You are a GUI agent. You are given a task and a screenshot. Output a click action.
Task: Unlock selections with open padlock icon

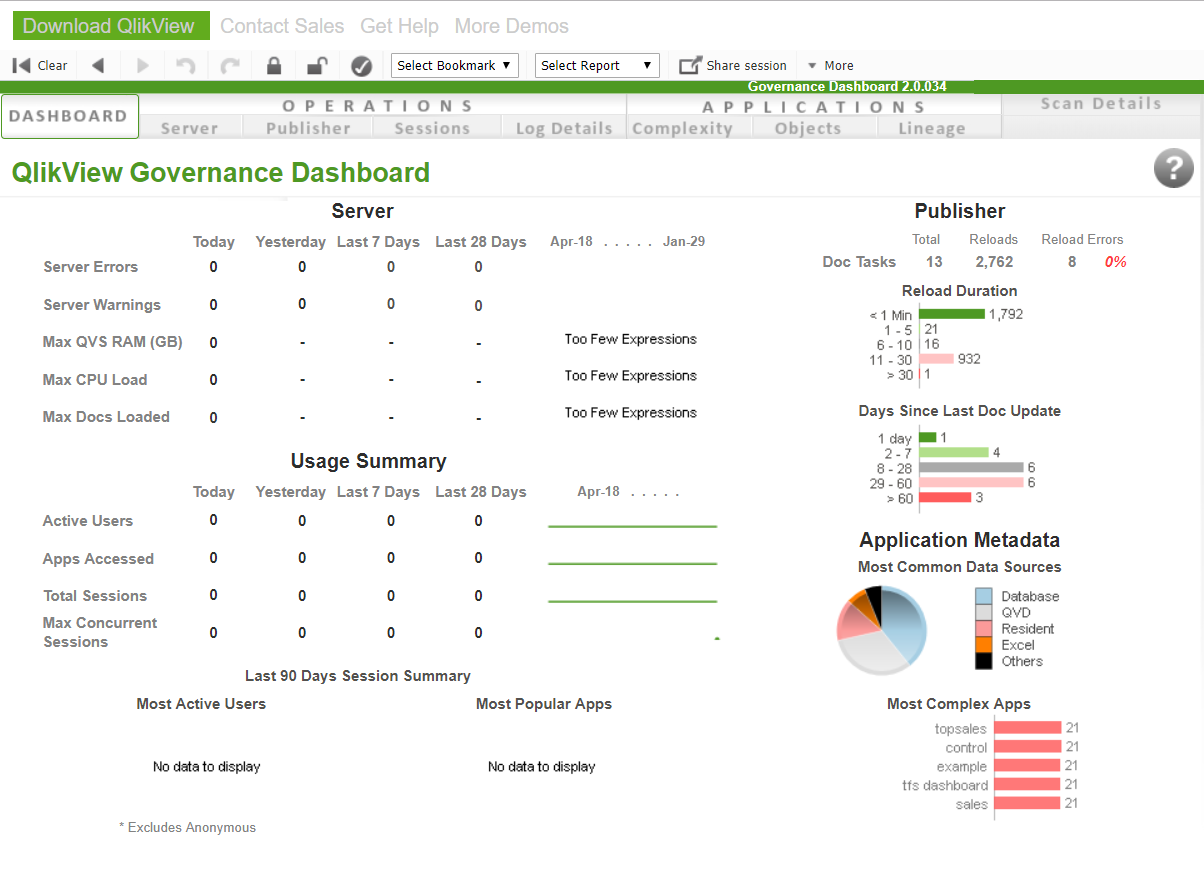tap(317, 66)
